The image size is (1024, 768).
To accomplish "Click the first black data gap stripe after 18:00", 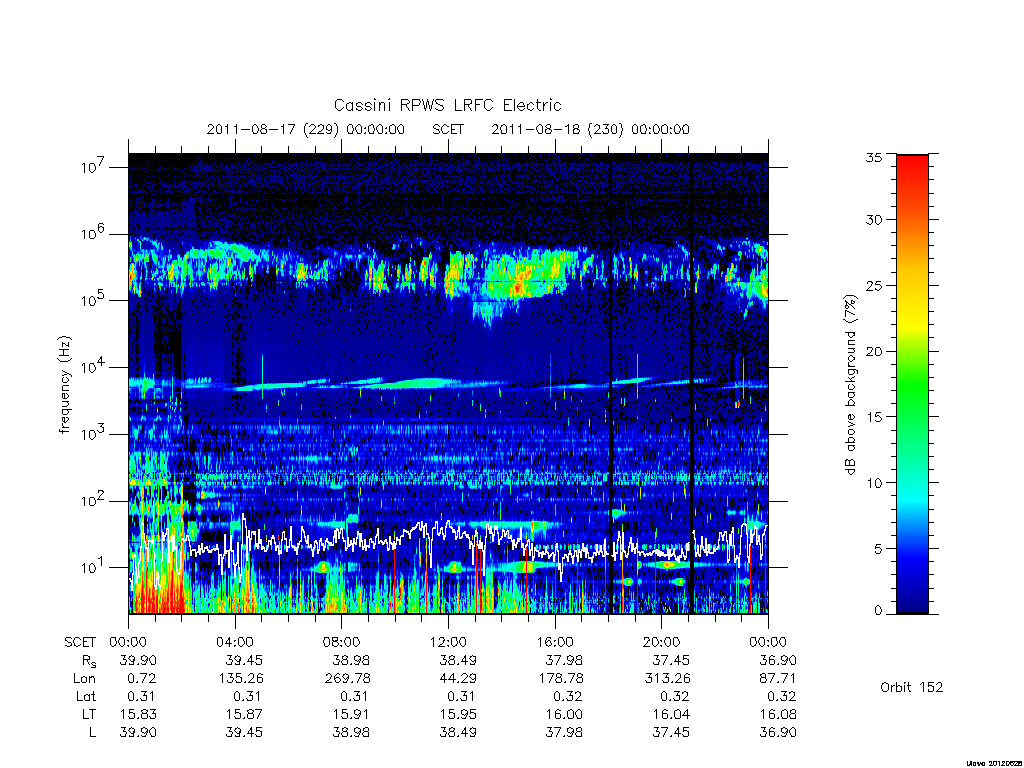I will point(611,384).
